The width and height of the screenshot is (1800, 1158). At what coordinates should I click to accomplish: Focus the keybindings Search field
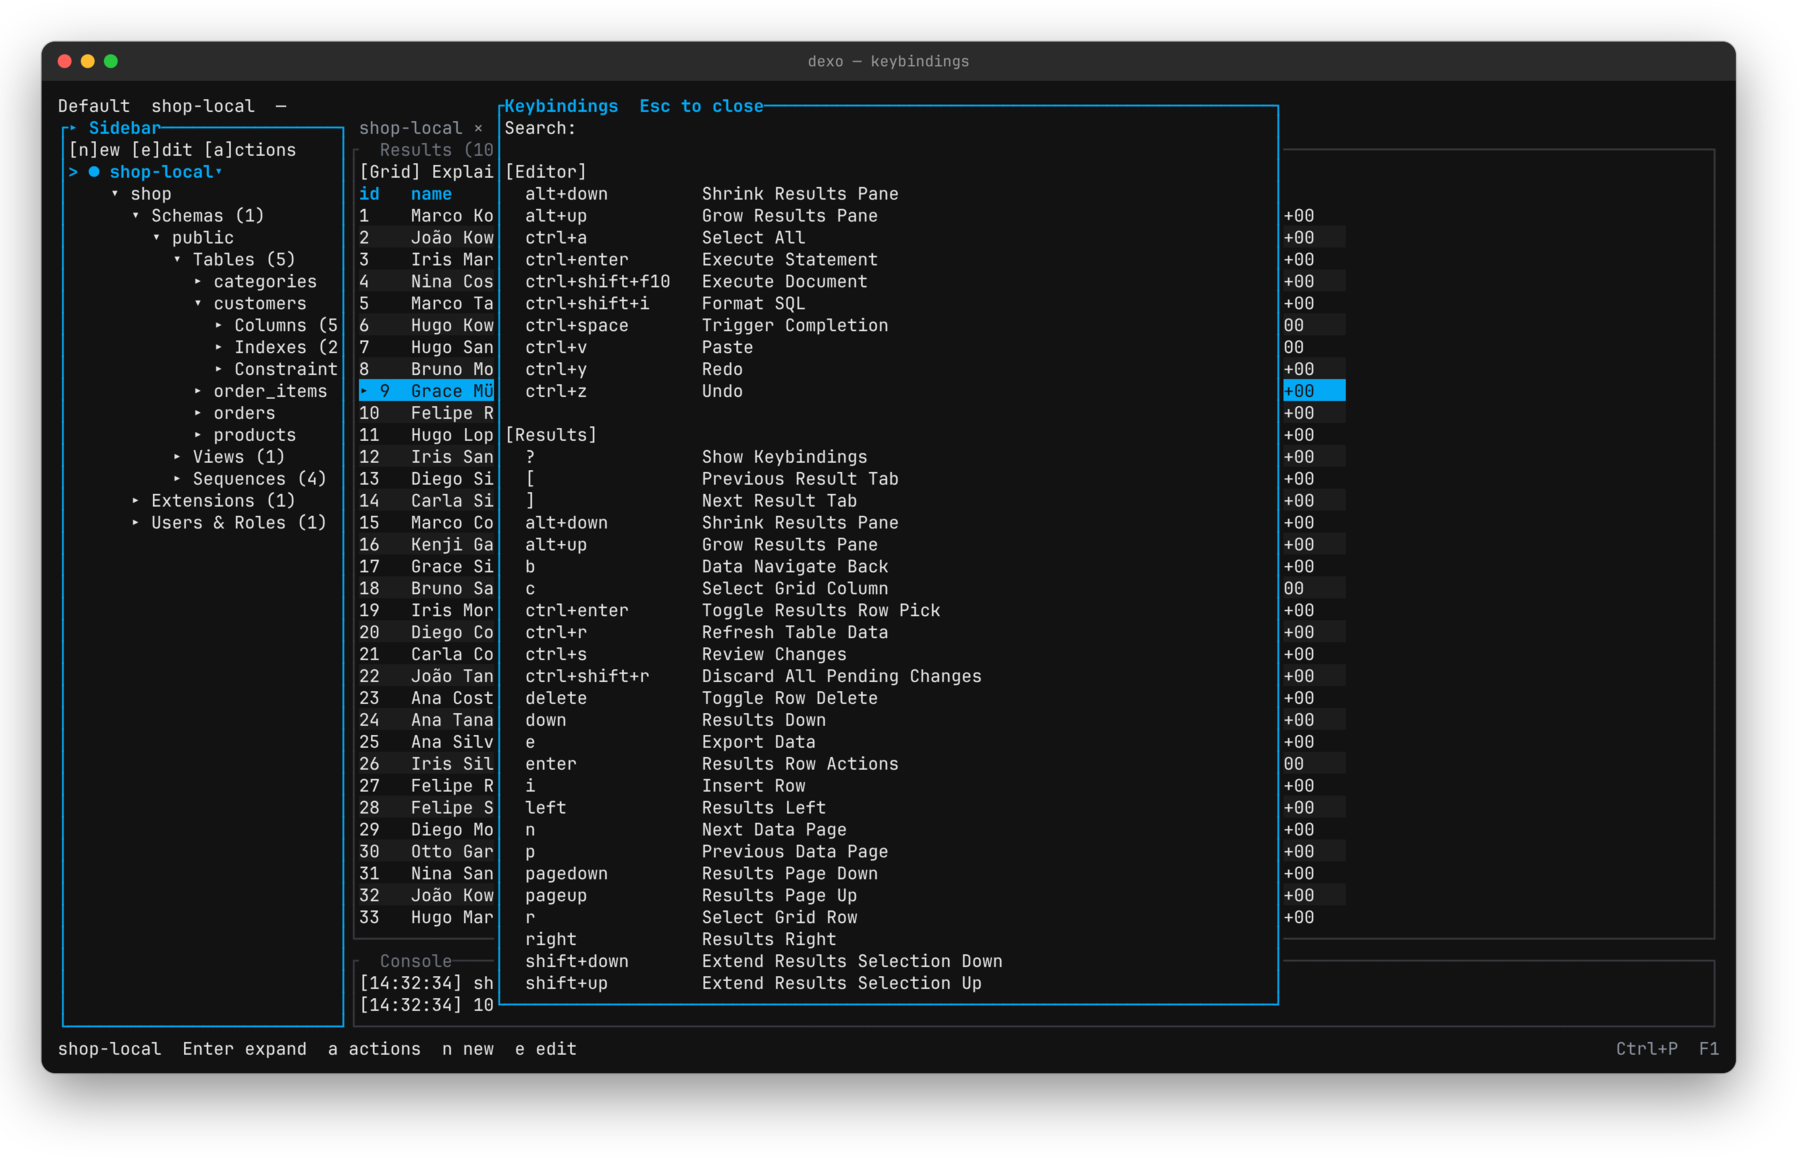click(888, 128)
